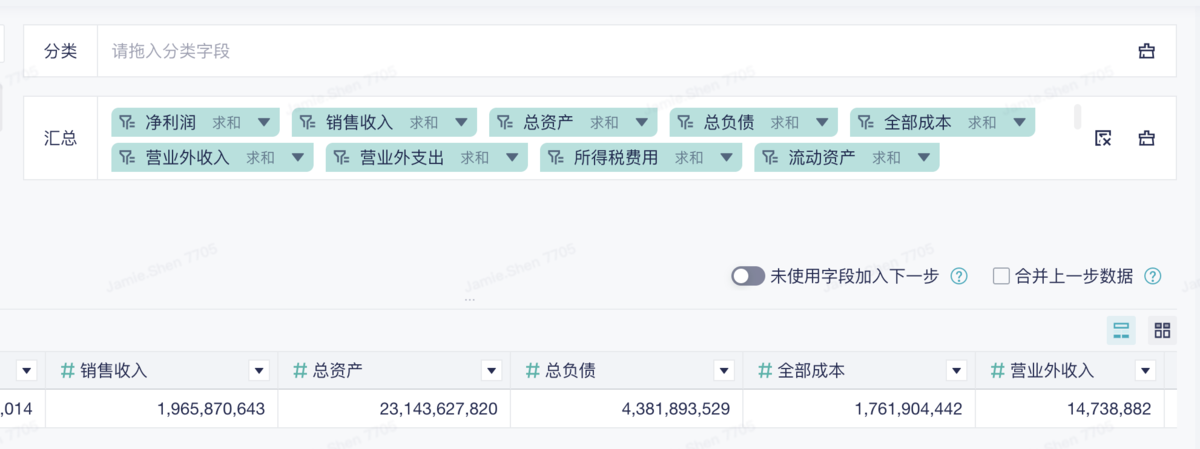The width and height of the screenshot is (1200, 449).
Task: Open the 全部成本 chip aggregation dropdown arrow
Action: pyautogui.click(x=1019, y=123)
